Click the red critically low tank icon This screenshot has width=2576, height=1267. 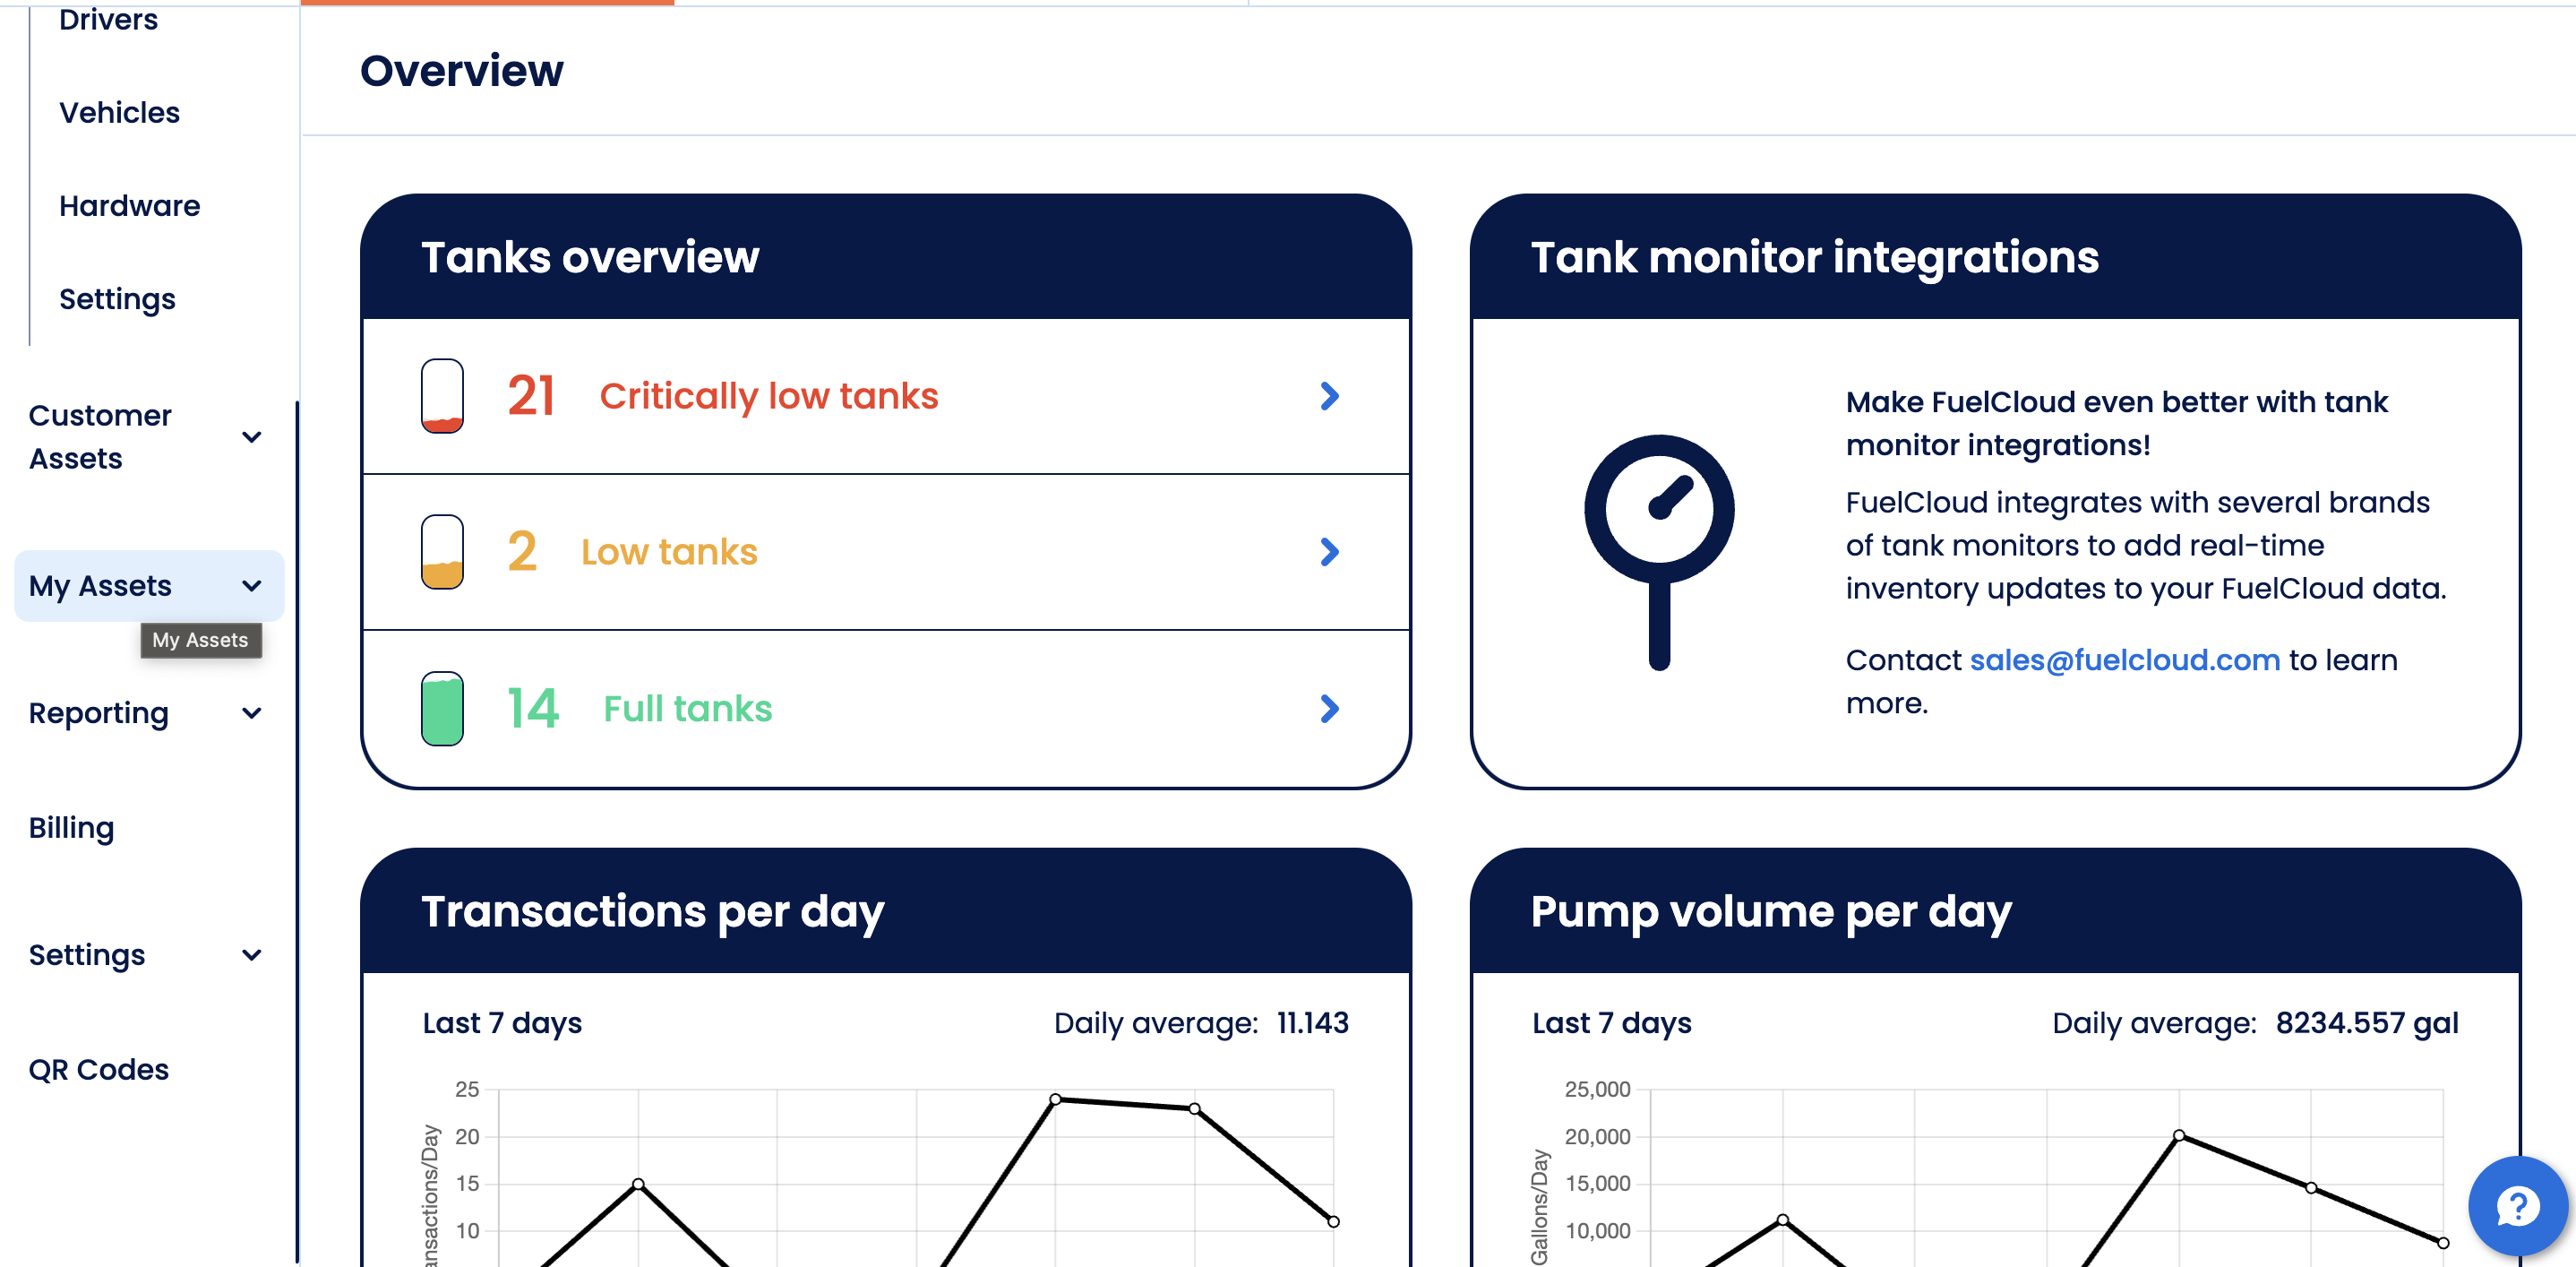pos(442,396)
